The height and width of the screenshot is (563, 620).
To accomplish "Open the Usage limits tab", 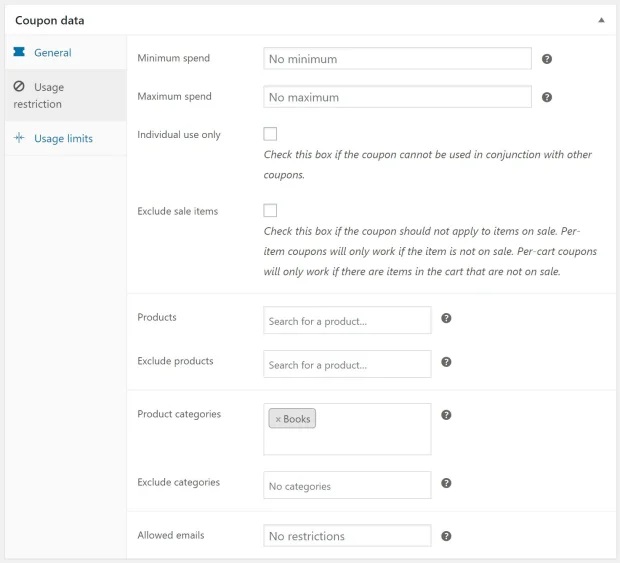I will coord(63,138).
